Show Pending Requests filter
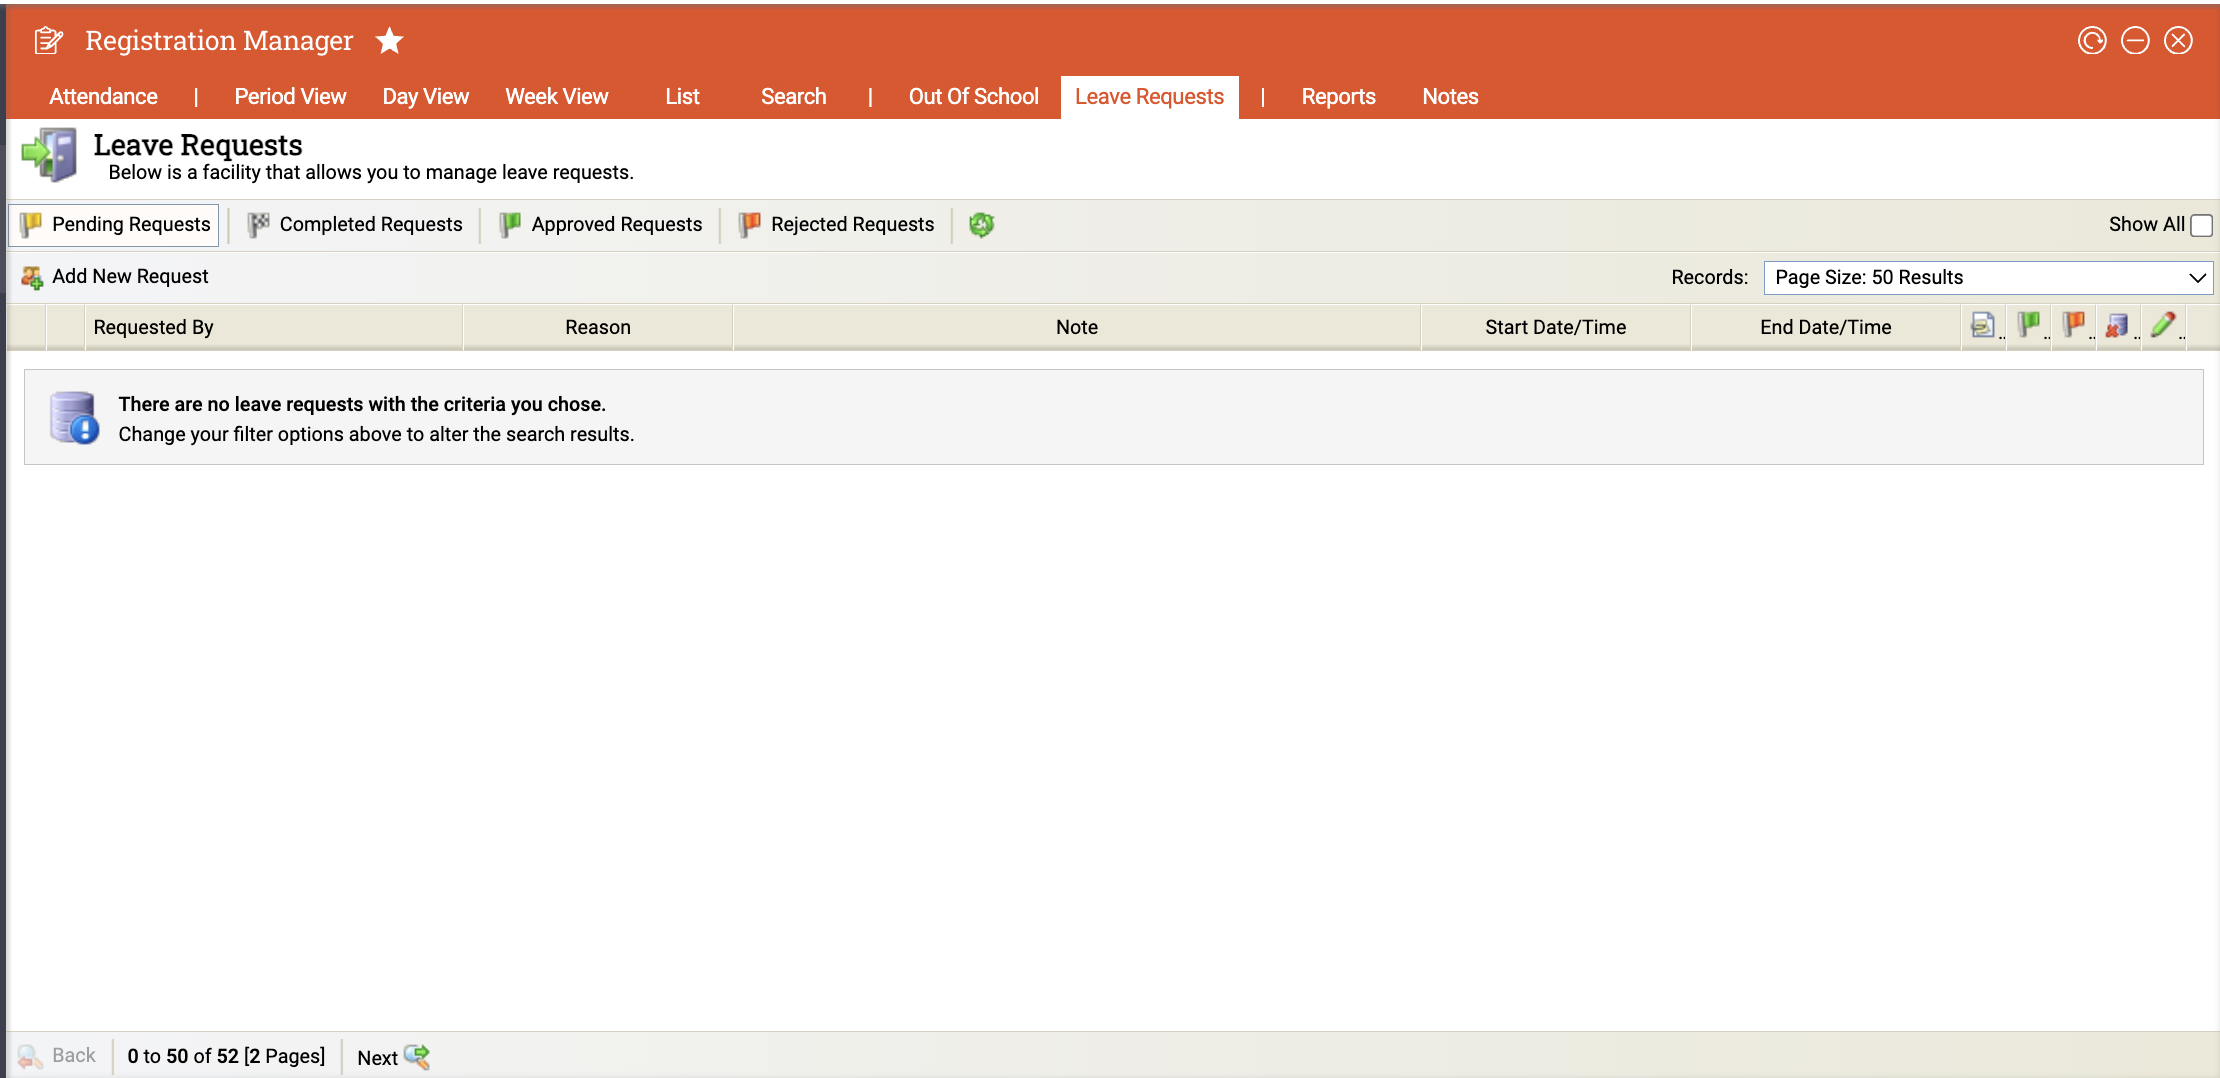Viewport: 2220px width, 1078px height. [x=114, y=225]
